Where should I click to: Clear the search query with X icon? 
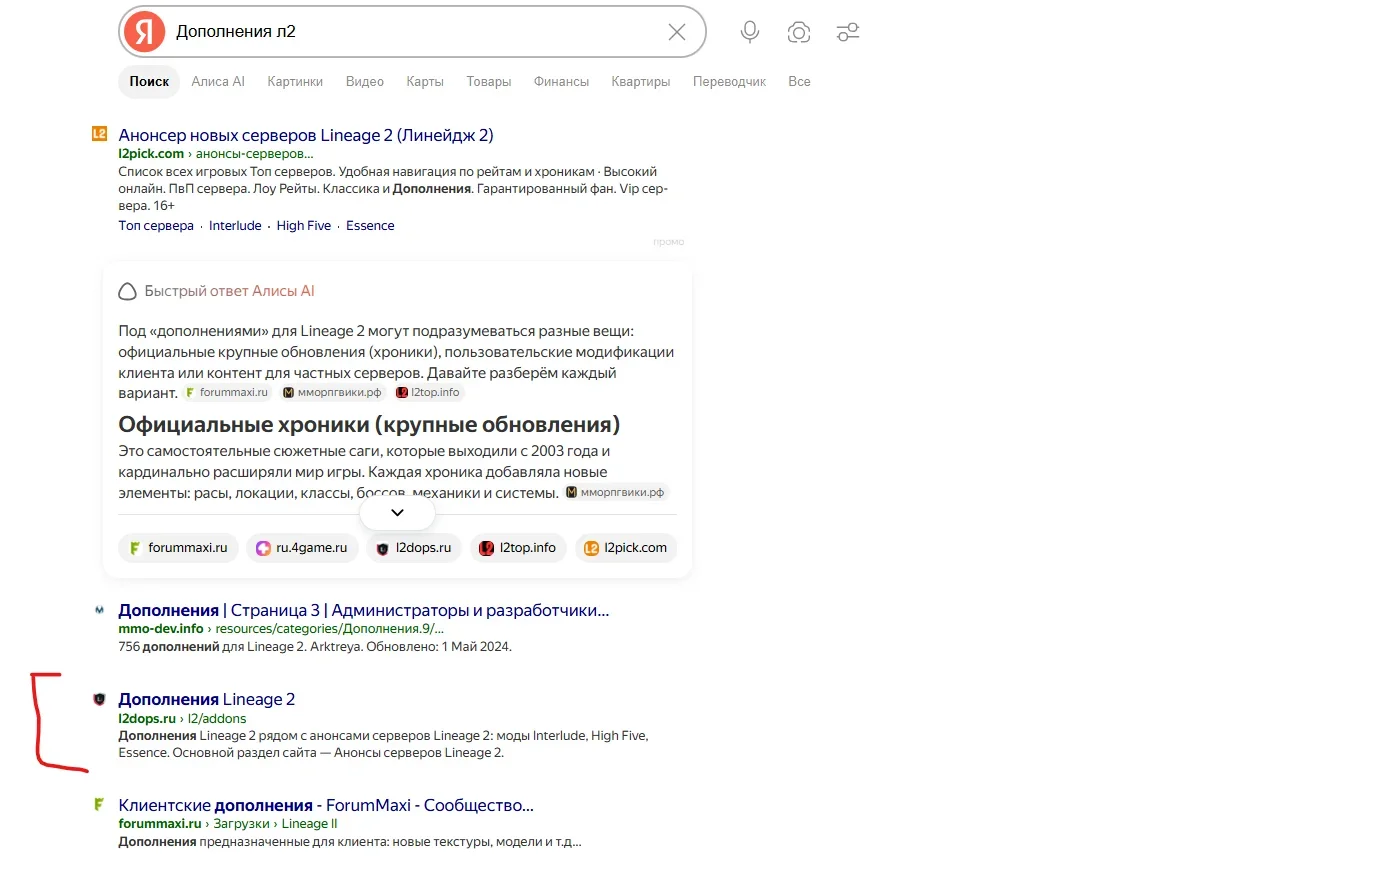tap(677, 32)
